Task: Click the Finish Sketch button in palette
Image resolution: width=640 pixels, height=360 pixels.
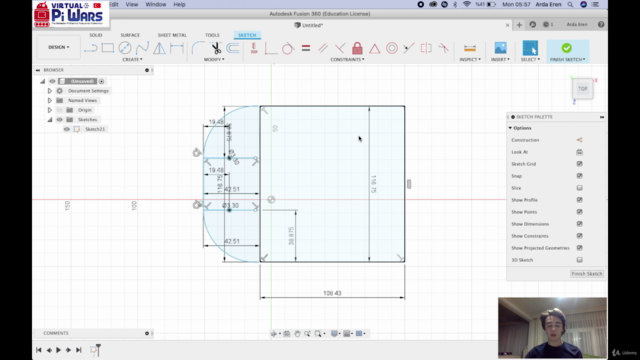Action: pyautogui.click(x=587, y=274)
